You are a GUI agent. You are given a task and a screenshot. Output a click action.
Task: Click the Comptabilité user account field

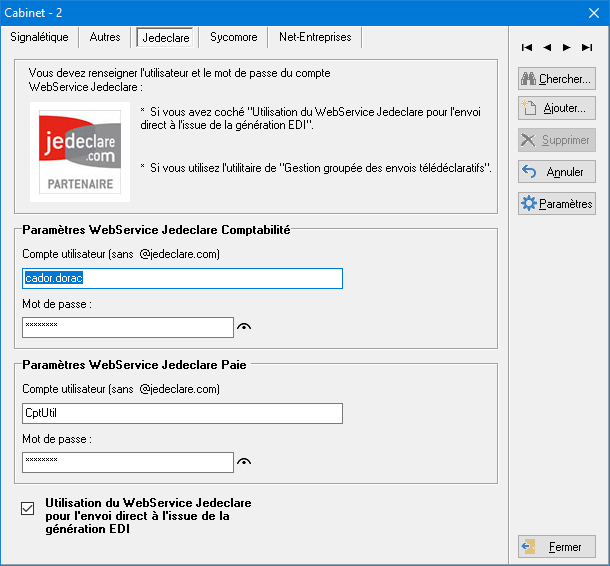tap(182, 278)
